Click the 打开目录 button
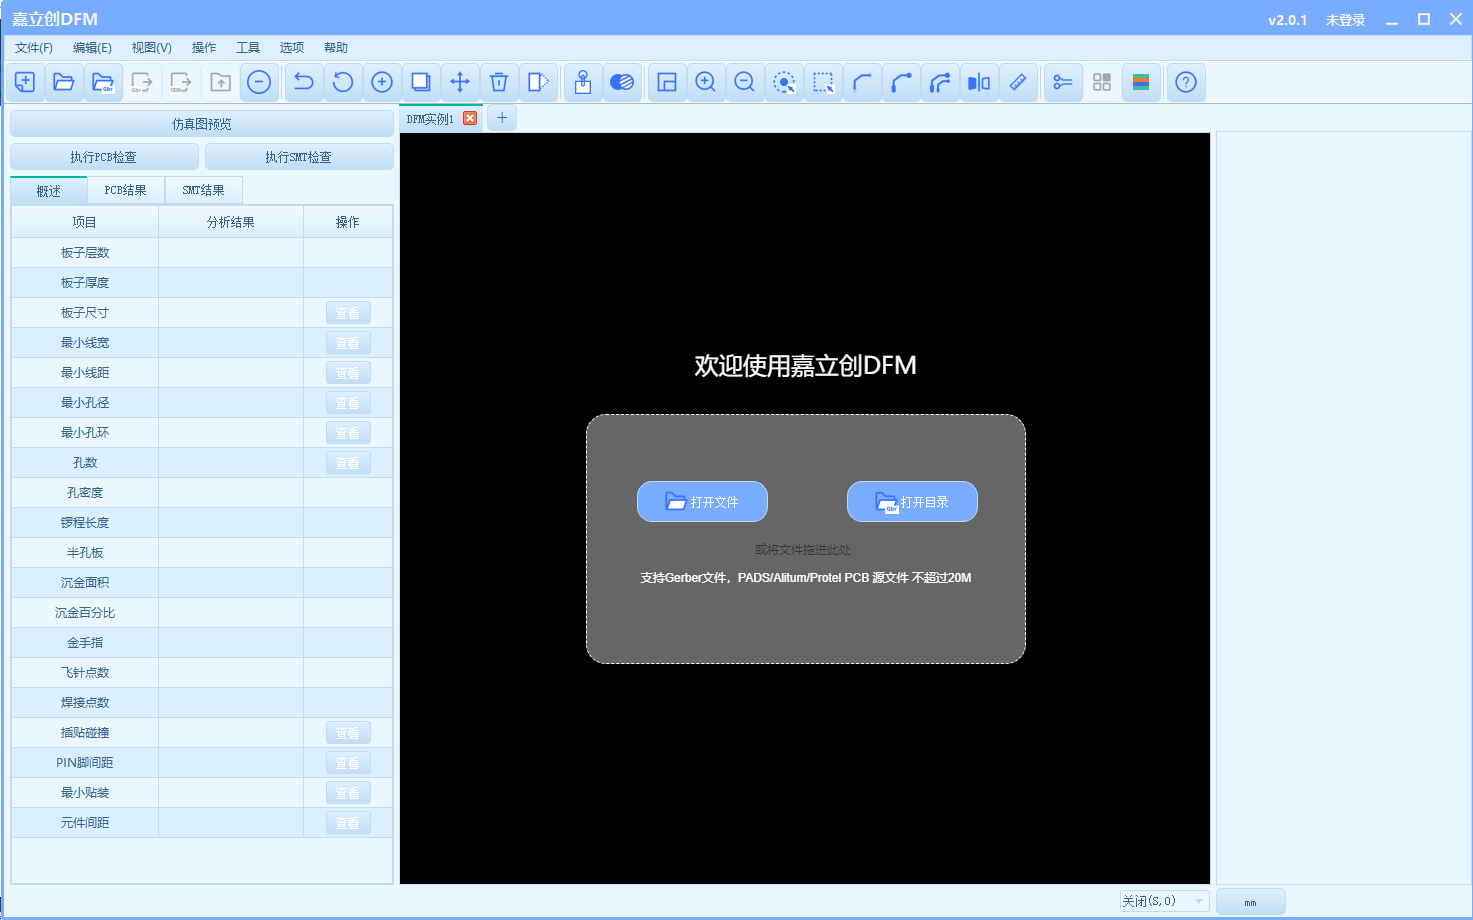Screen dimensions: 1473x920 tap(912, 502)
